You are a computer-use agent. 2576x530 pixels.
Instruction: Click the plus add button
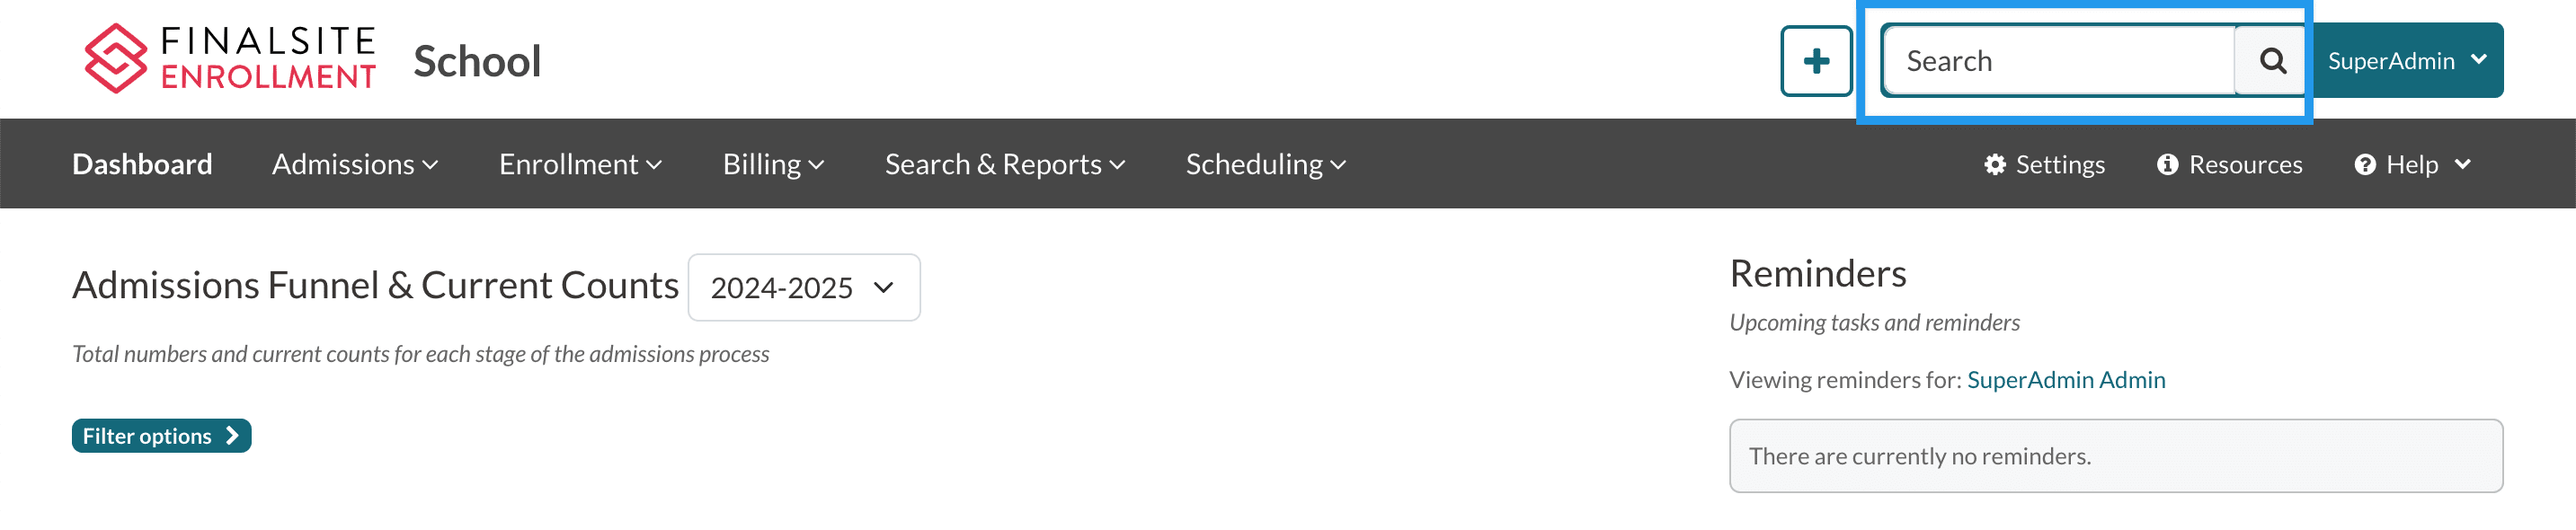tap(1815, 61)
